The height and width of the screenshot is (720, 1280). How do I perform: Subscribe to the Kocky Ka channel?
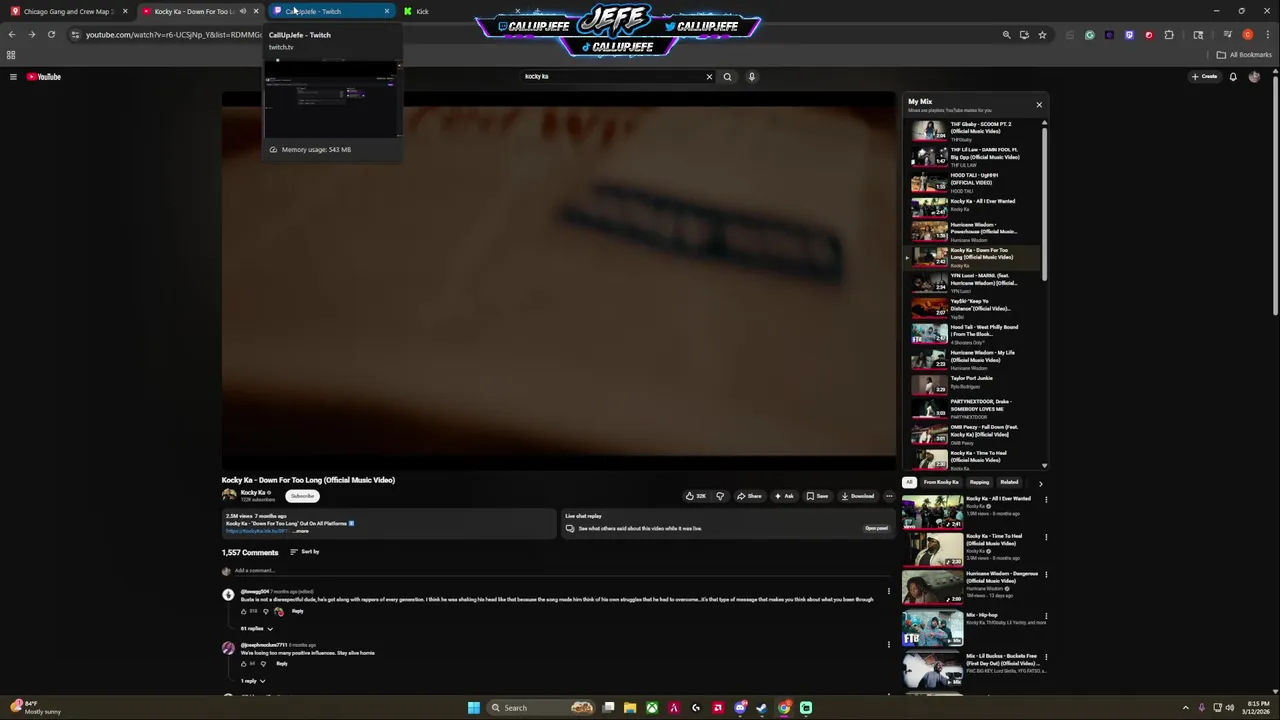303,496
